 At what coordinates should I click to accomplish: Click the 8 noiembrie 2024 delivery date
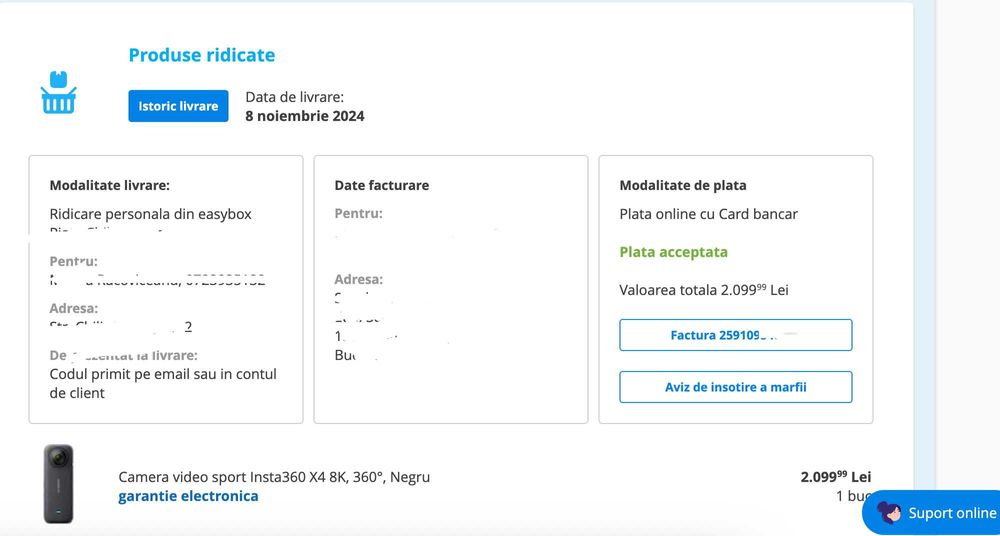[x=305, y=116]
